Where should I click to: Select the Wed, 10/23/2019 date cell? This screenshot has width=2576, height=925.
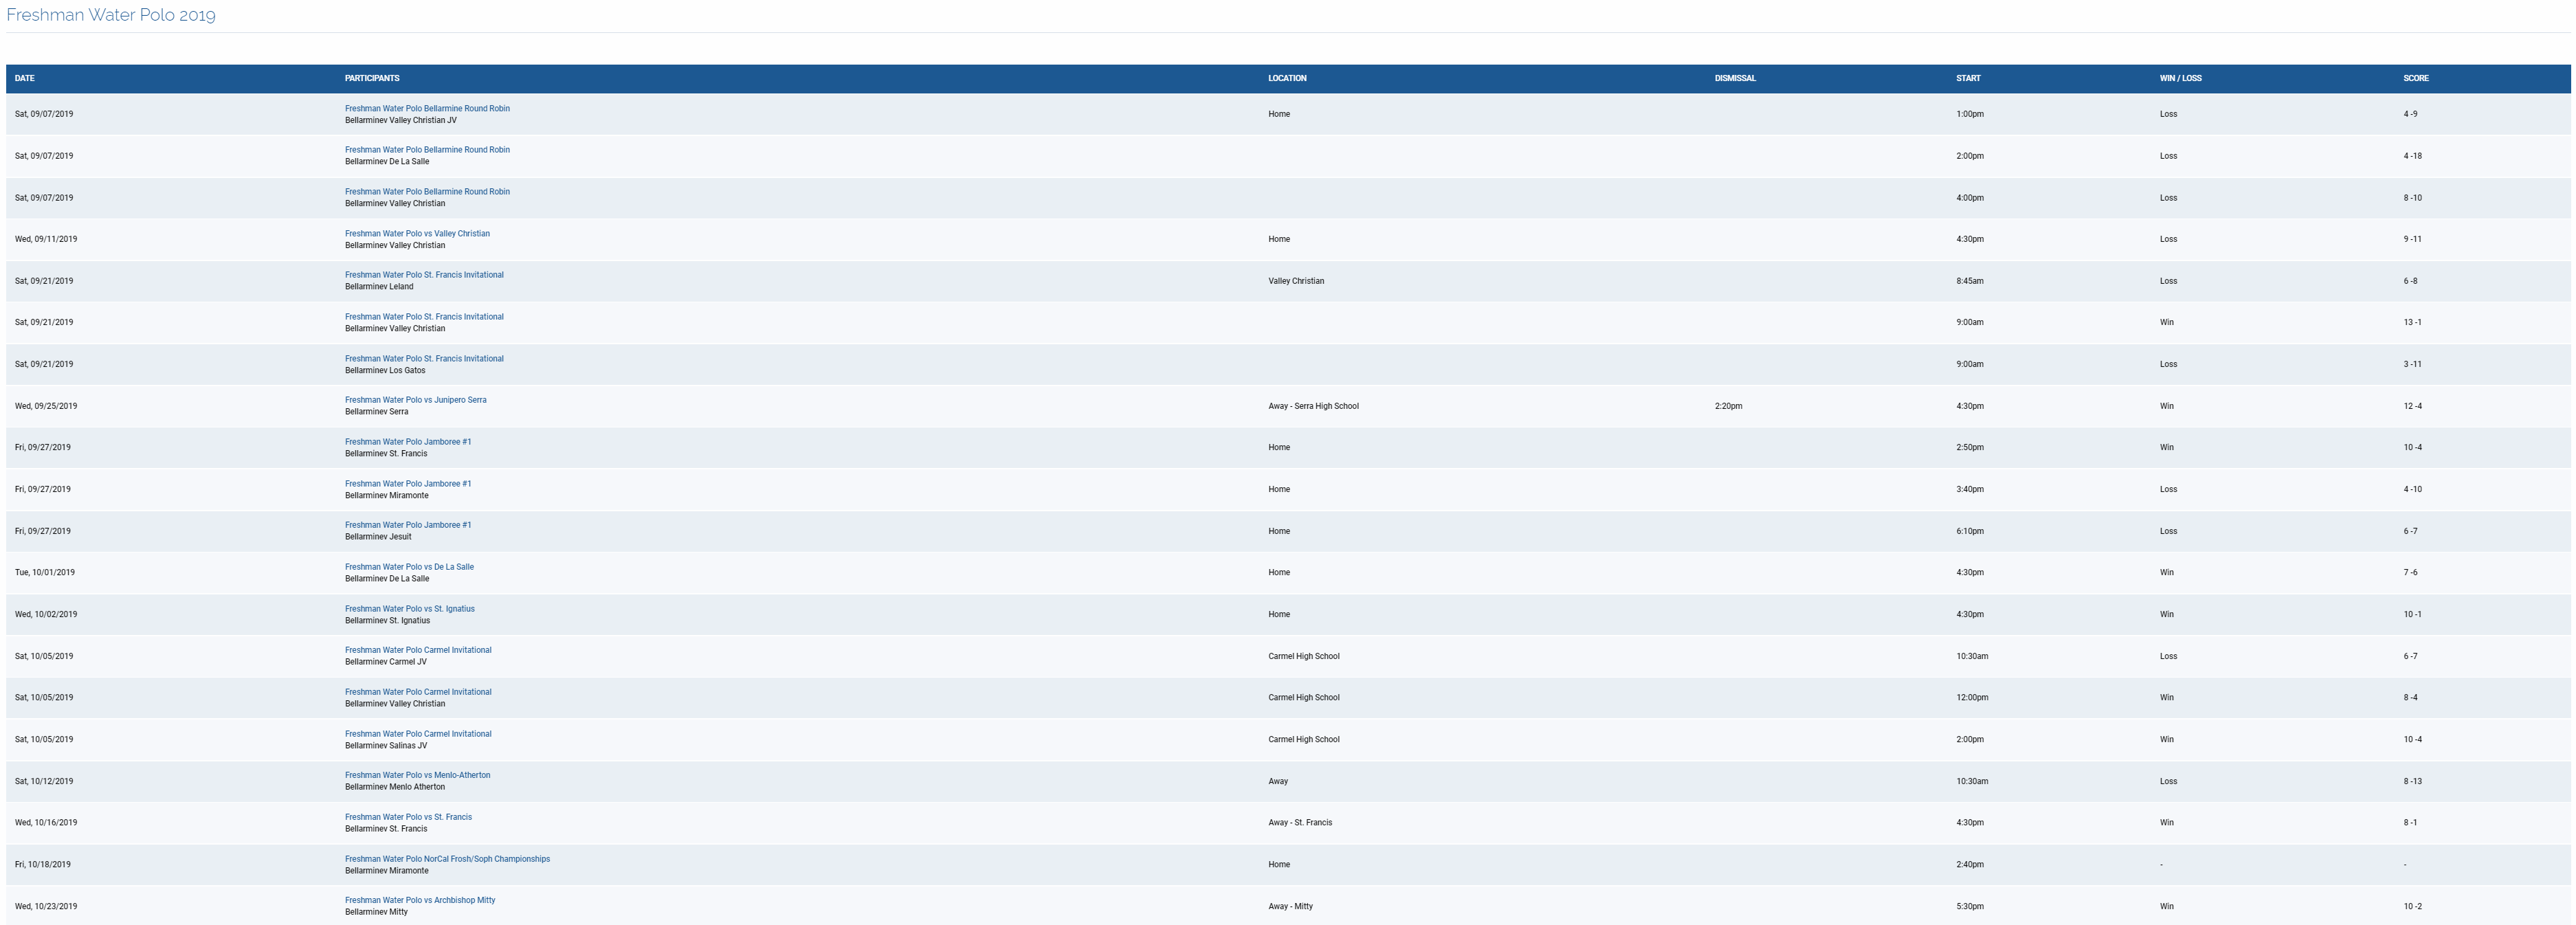click(46, 906)
